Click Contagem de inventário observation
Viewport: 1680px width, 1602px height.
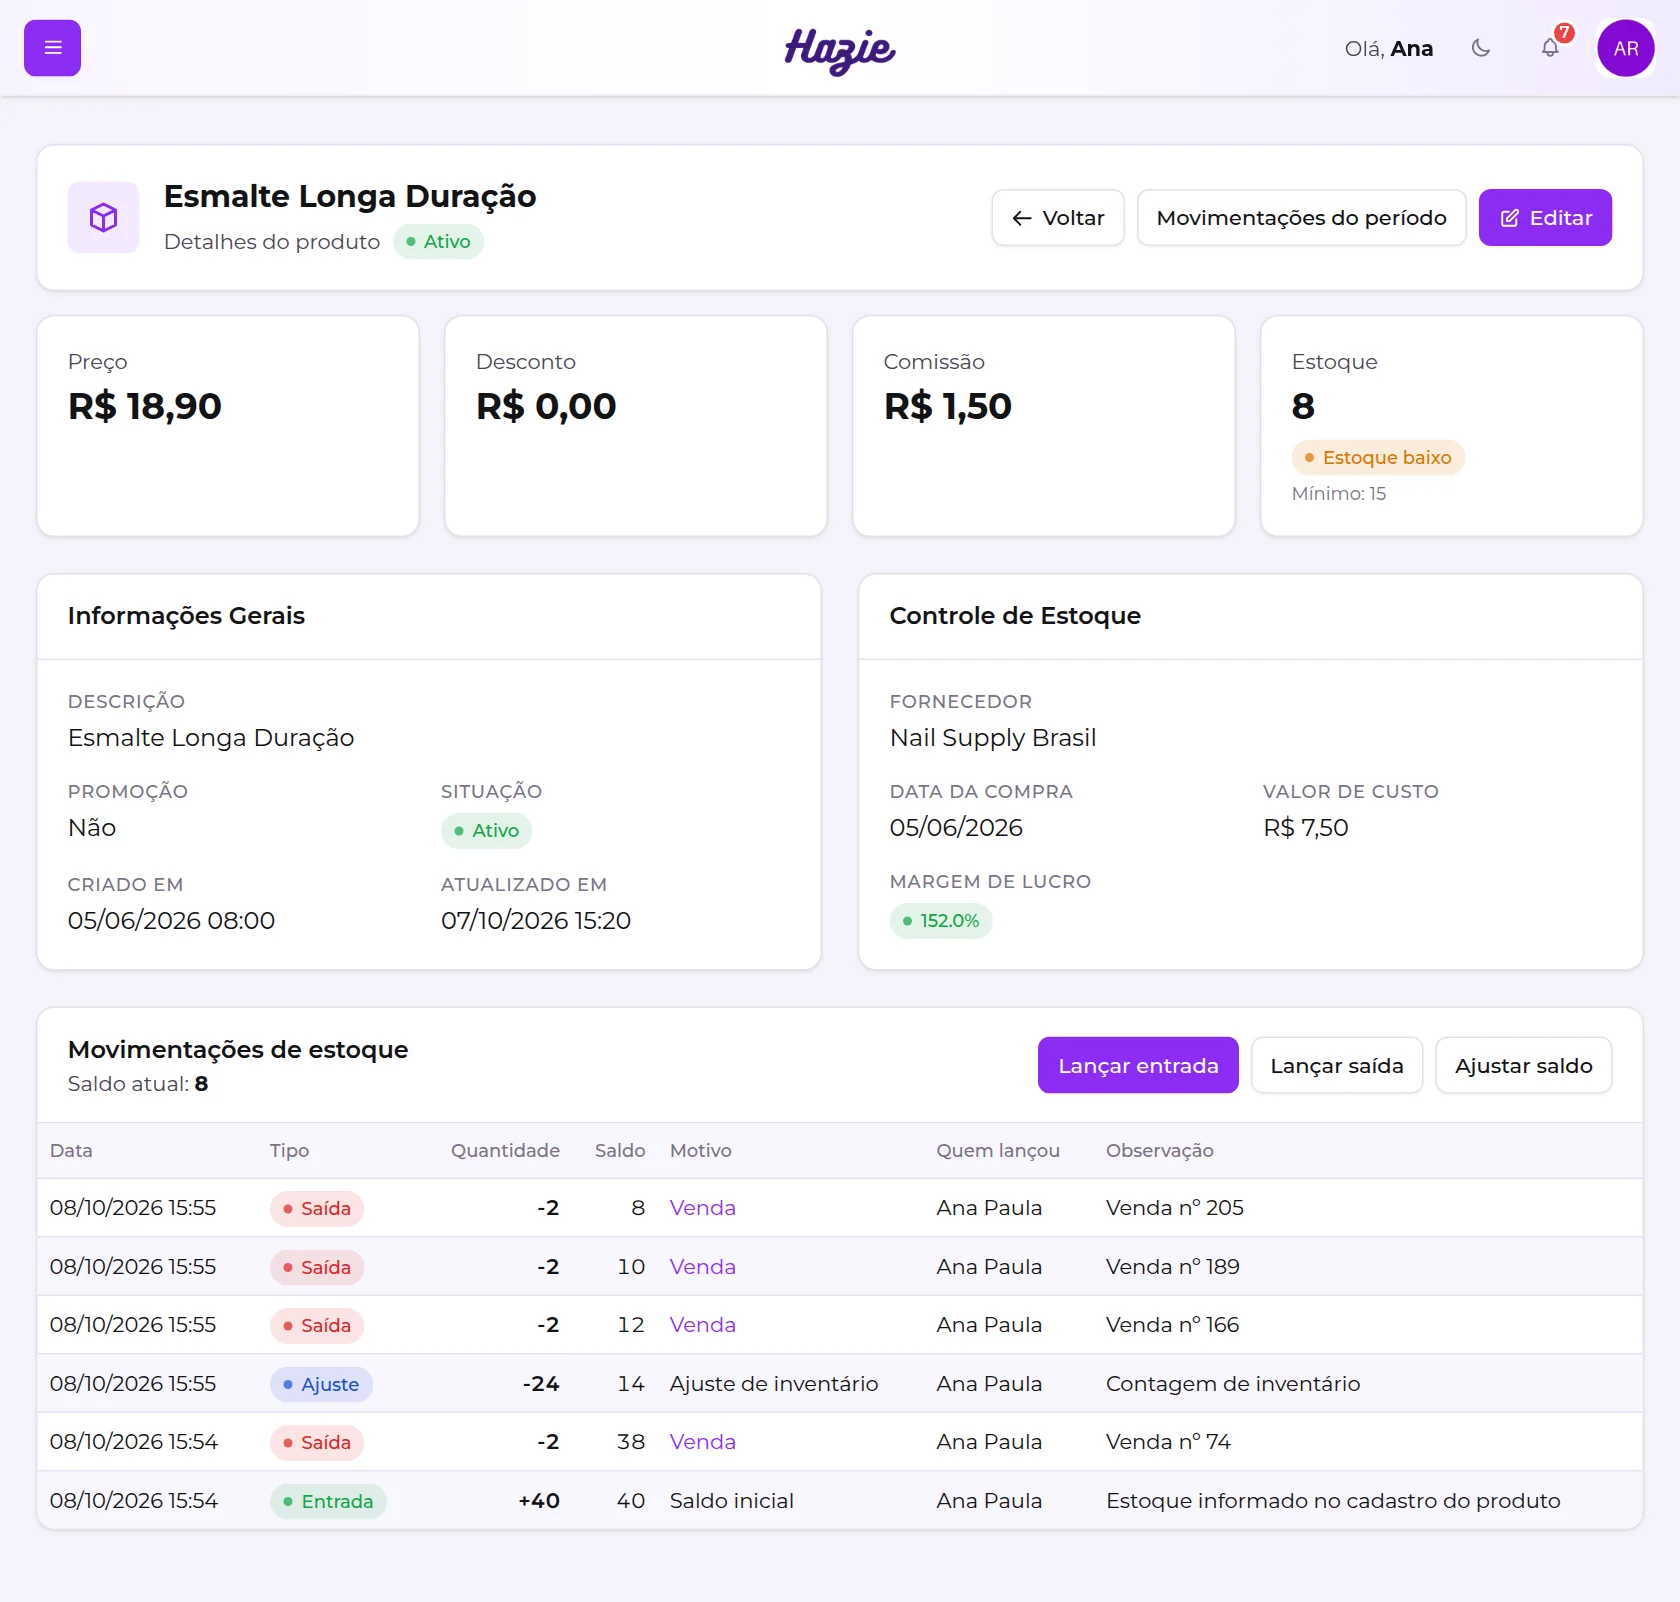(1233, 1384)
